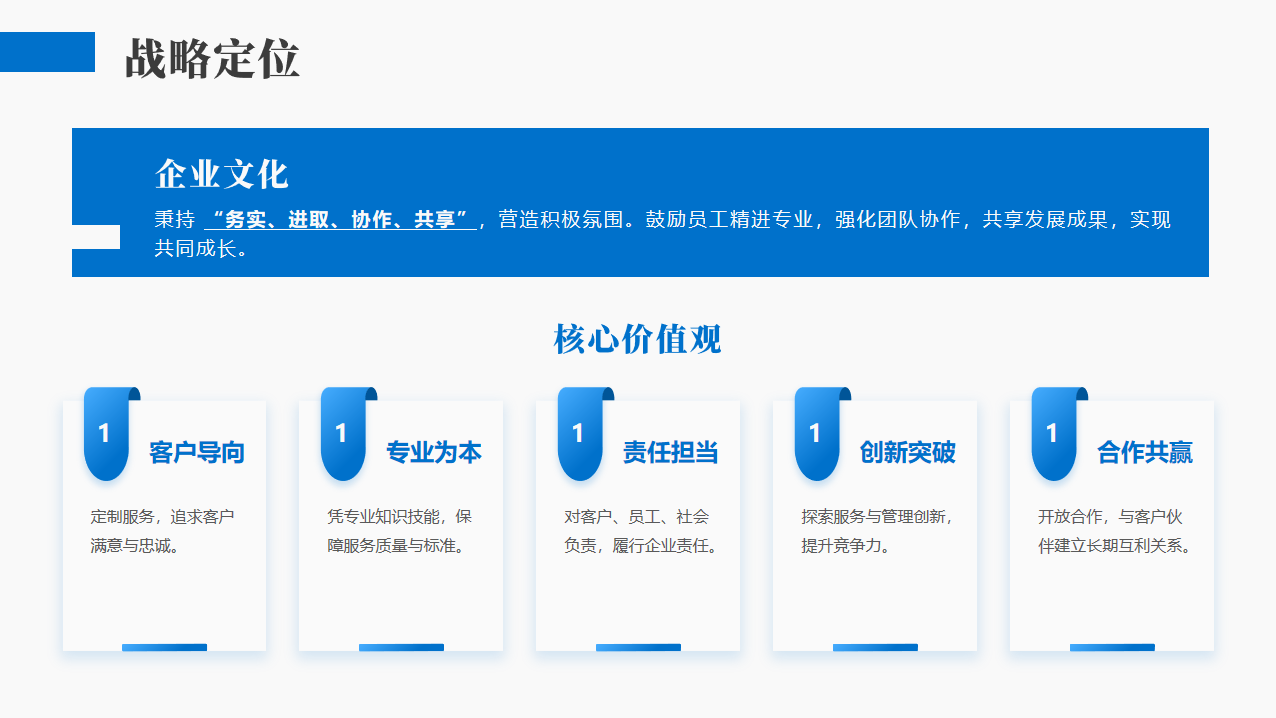Screen dimensions: 1276x718
Task: Click the blue rectangle left of 战略定位
Action: tap(47, 52)
